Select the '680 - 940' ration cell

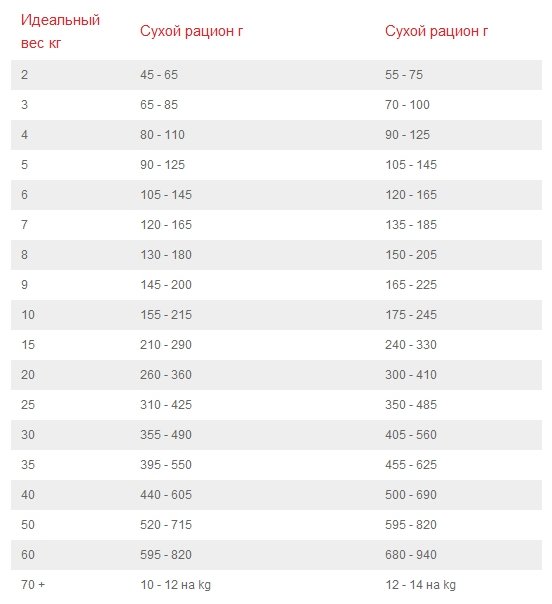coord(411,555)
